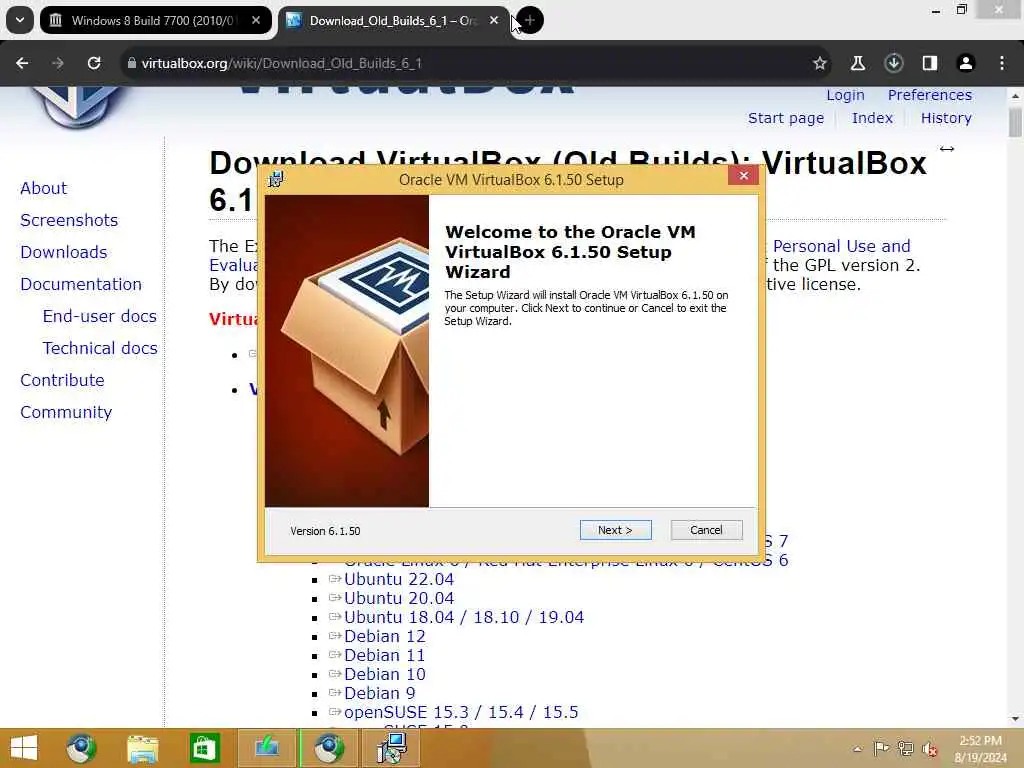Open Technical docs in the sidebar
The width and height of the screenshot is (1024, 768).
(x=100, y=348)
